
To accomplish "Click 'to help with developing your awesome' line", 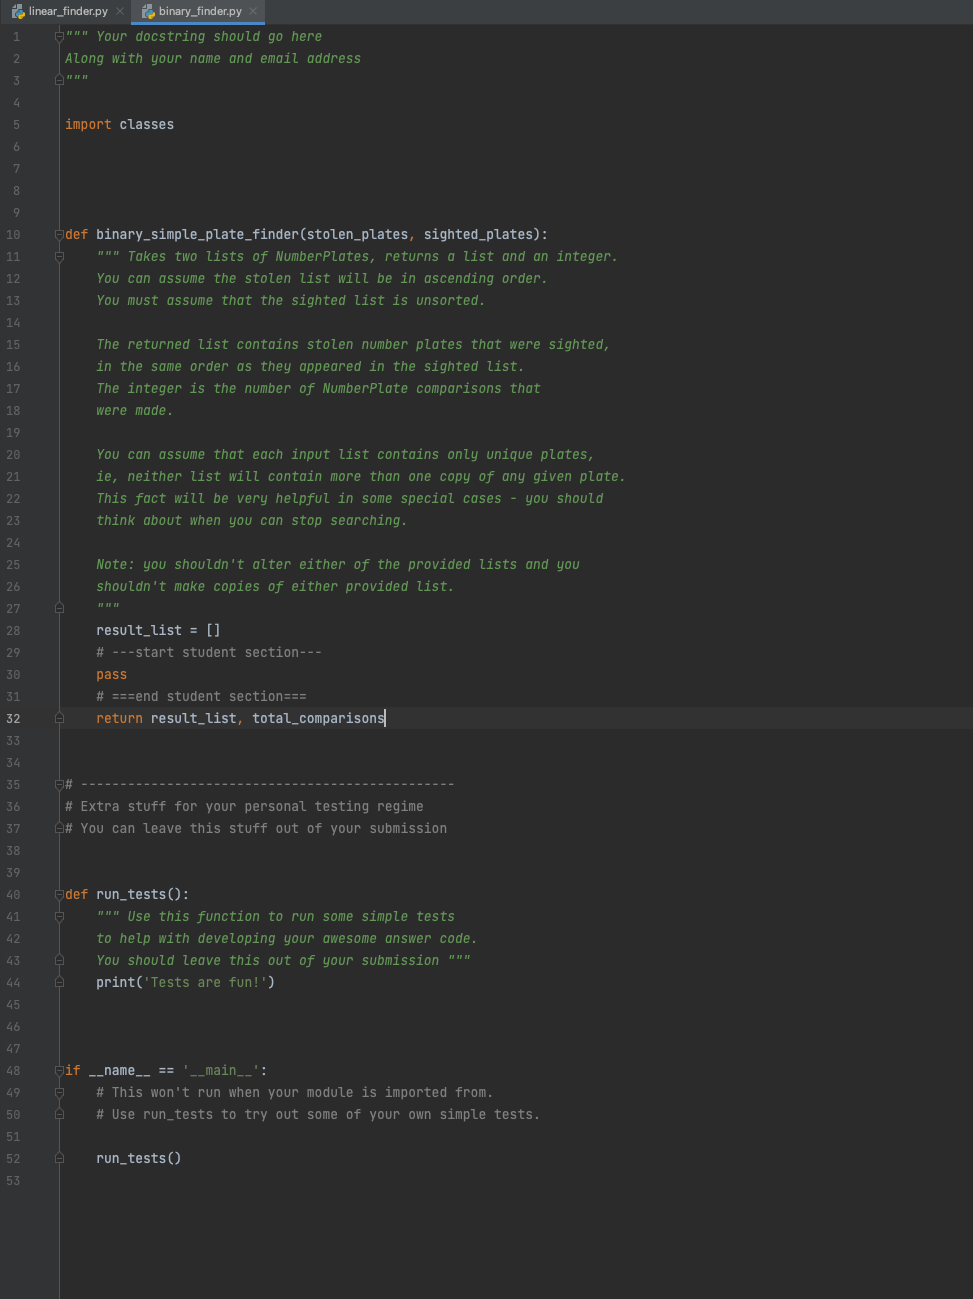I will pyautogui.click(x=287, y=939).
